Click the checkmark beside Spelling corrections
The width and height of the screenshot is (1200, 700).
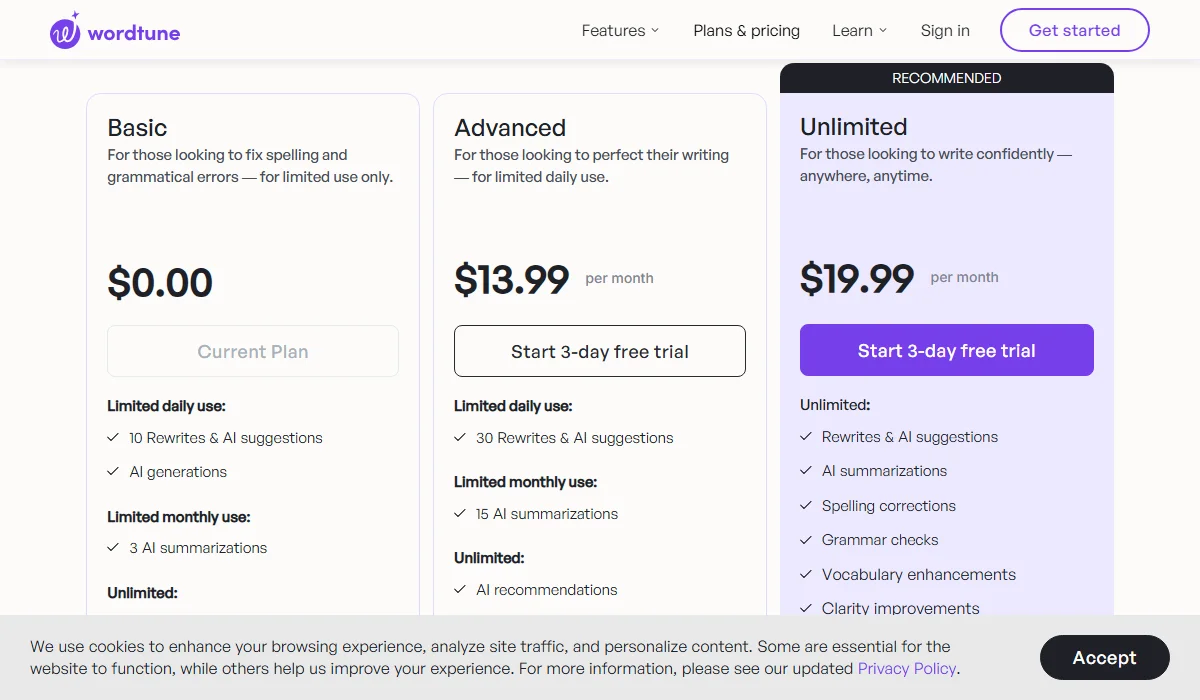pyautogui.click(x=805, y=506)
